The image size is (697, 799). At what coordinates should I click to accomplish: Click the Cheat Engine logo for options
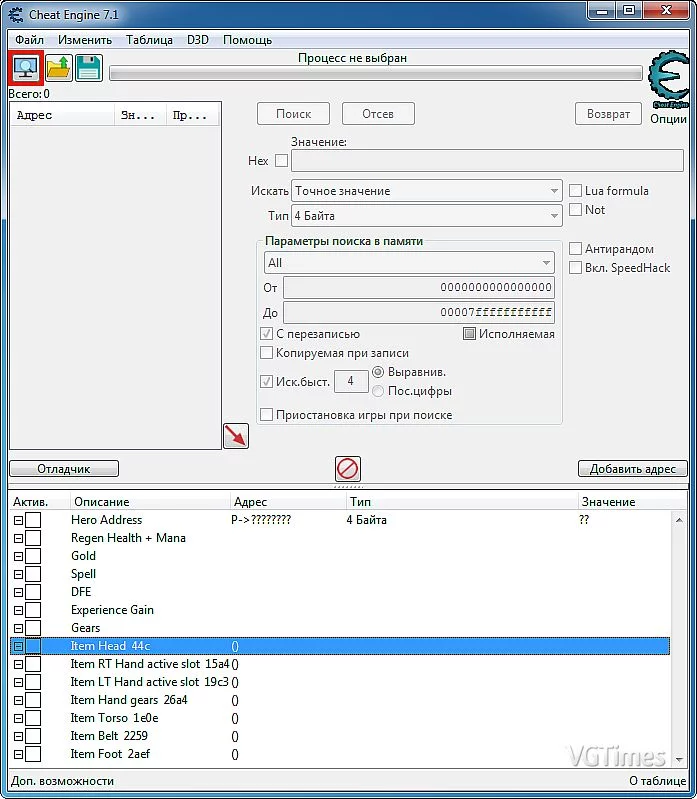[x=669, y=78]
